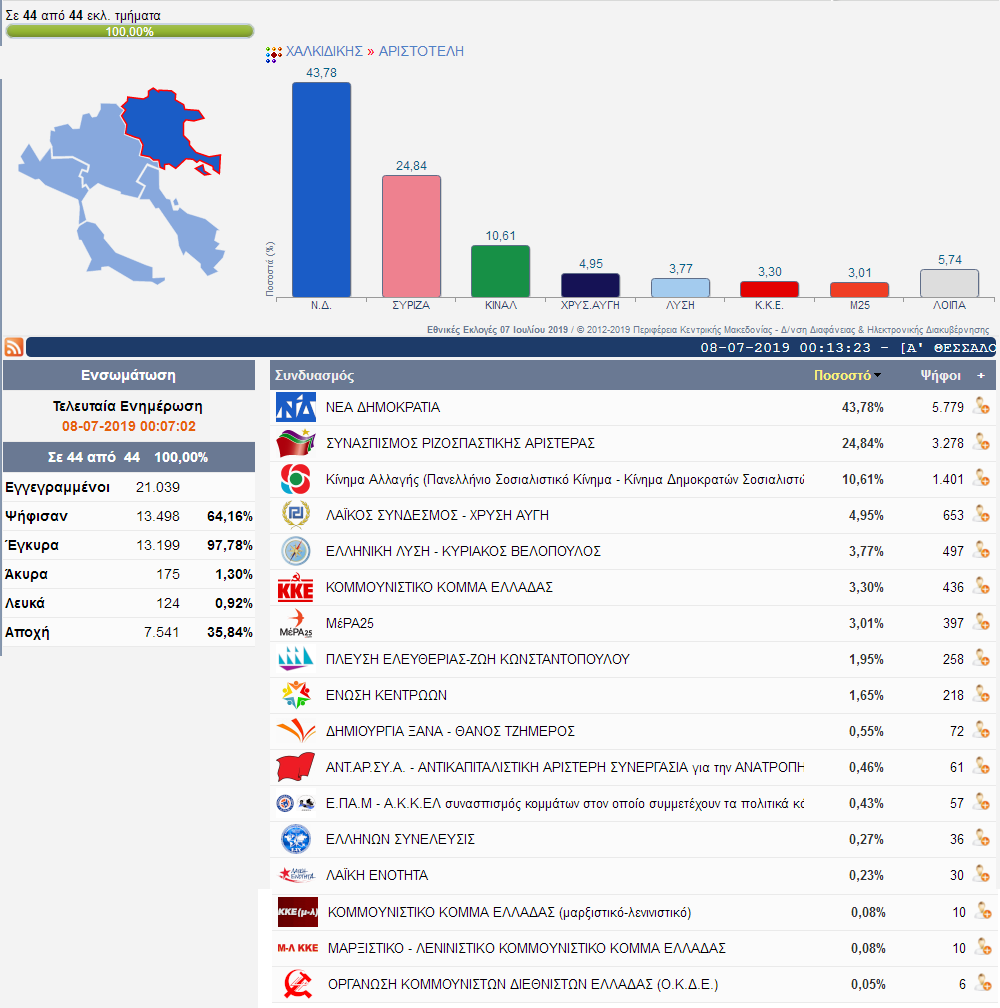Open the ΑΡΙΣΤΟΤΕΛΗ breadcrumb link
1000x1008 pixels.
coord(421,51)
